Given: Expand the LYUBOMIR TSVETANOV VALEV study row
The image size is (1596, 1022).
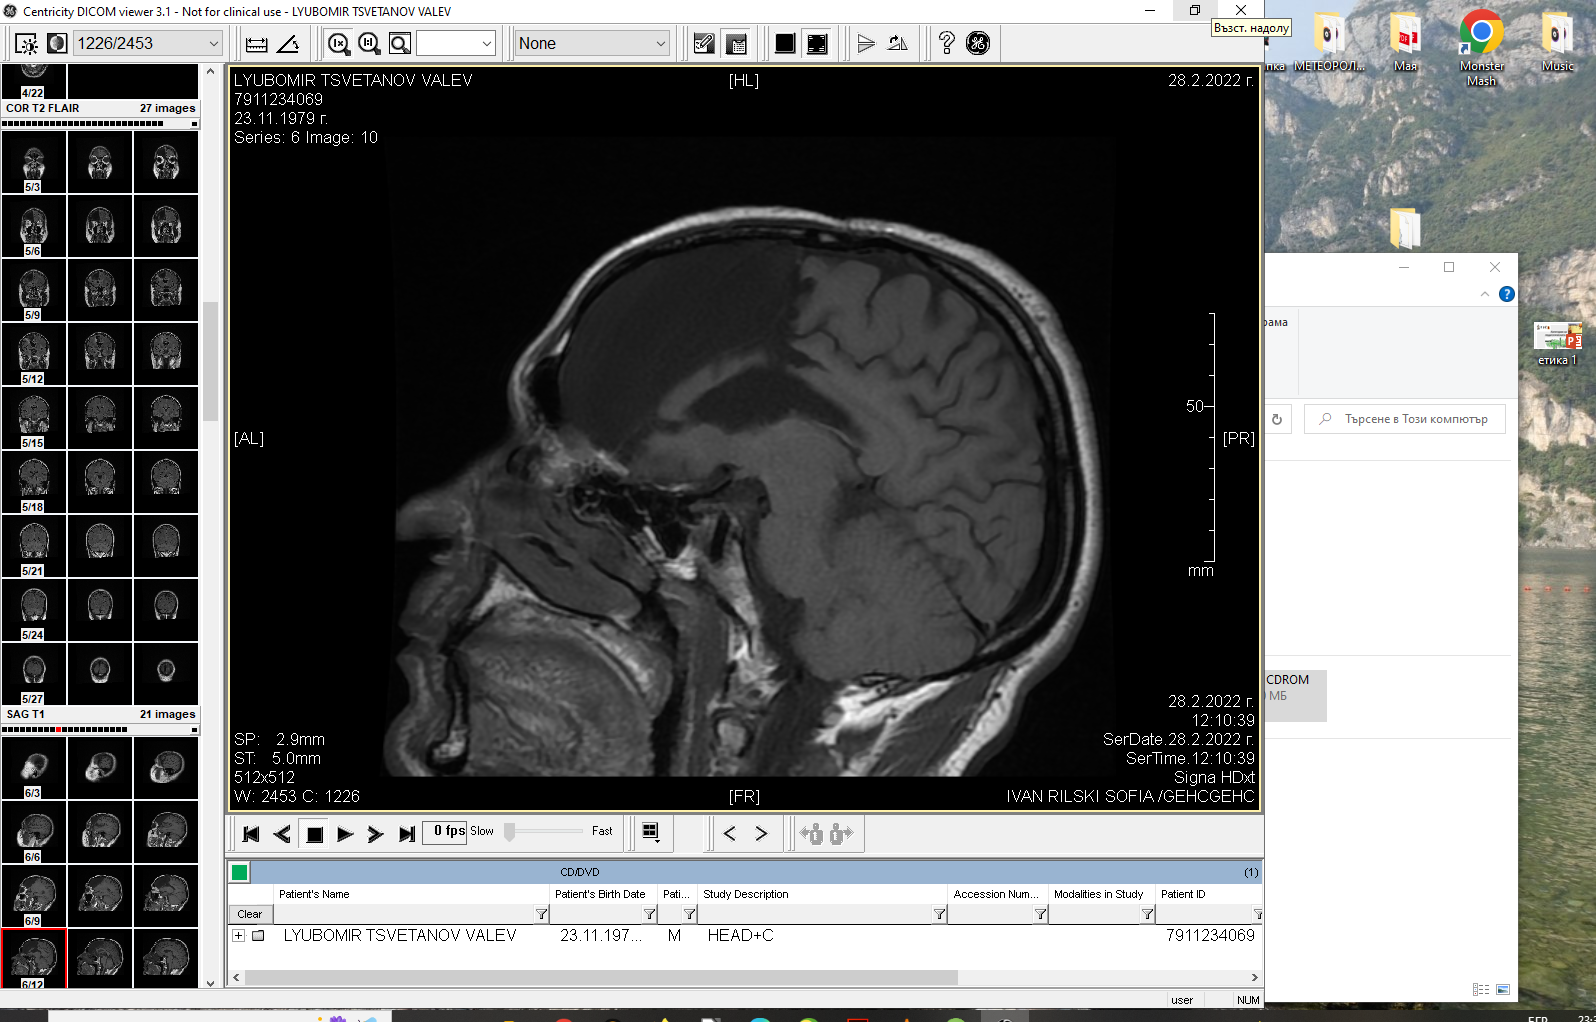Looking at the screenshot, I should 239,936.
